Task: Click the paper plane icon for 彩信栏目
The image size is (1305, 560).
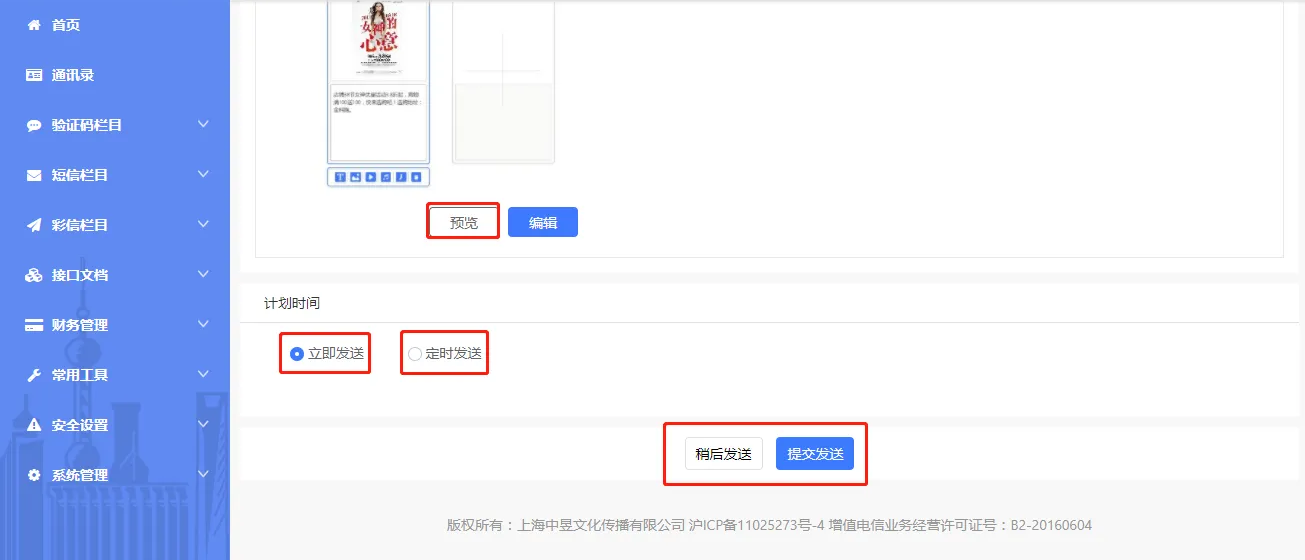Action: (34, 225)
